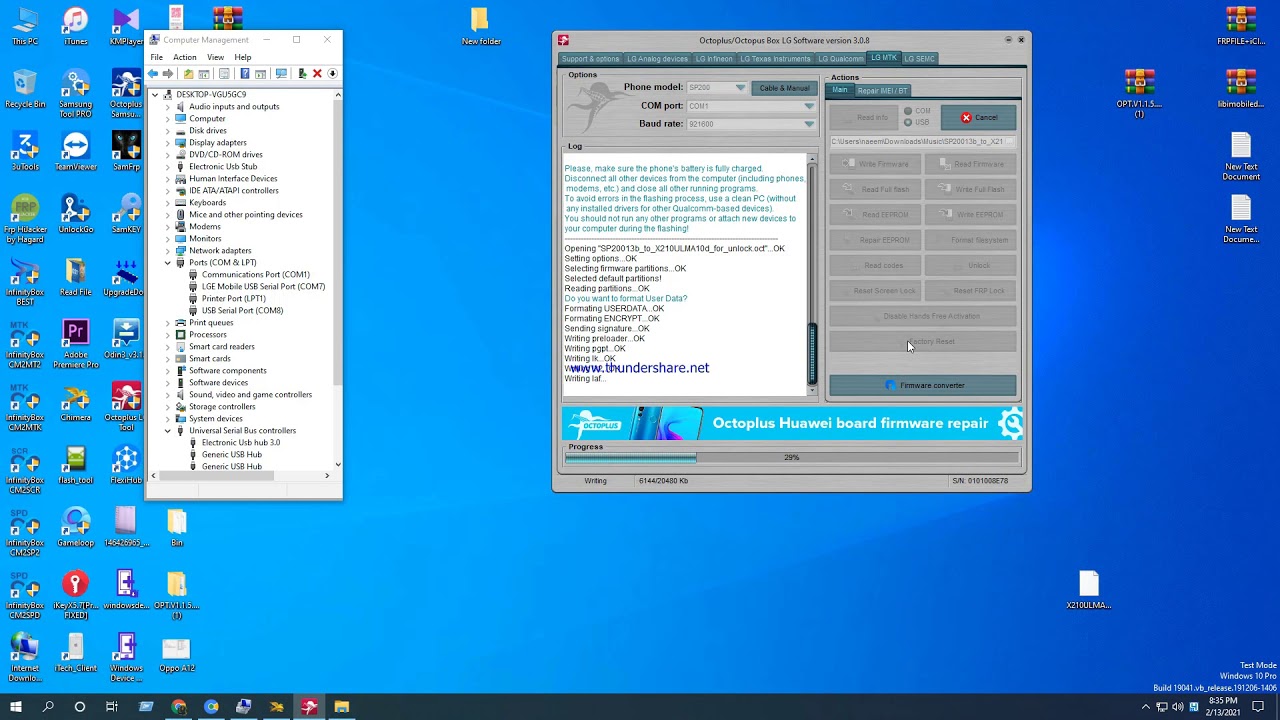Open Repair IMEI / BT tab
1280x720 pixels.
[882, 91]
